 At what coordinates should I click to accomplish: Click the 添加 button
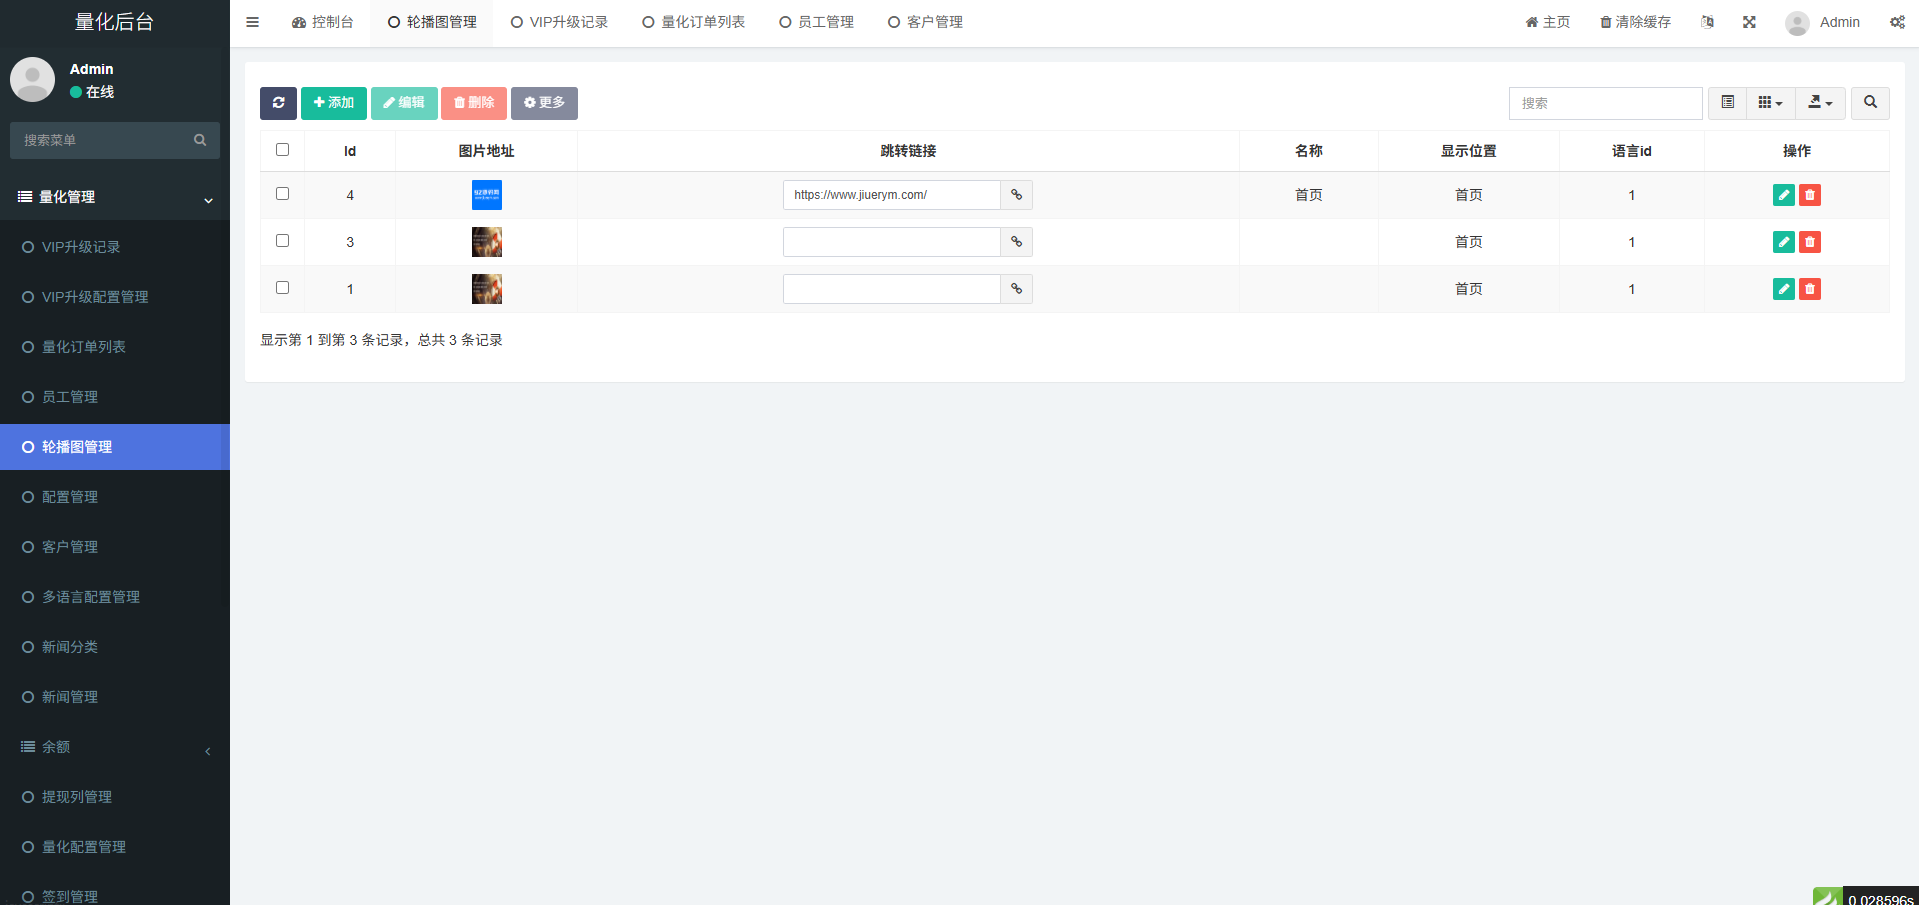334,103
